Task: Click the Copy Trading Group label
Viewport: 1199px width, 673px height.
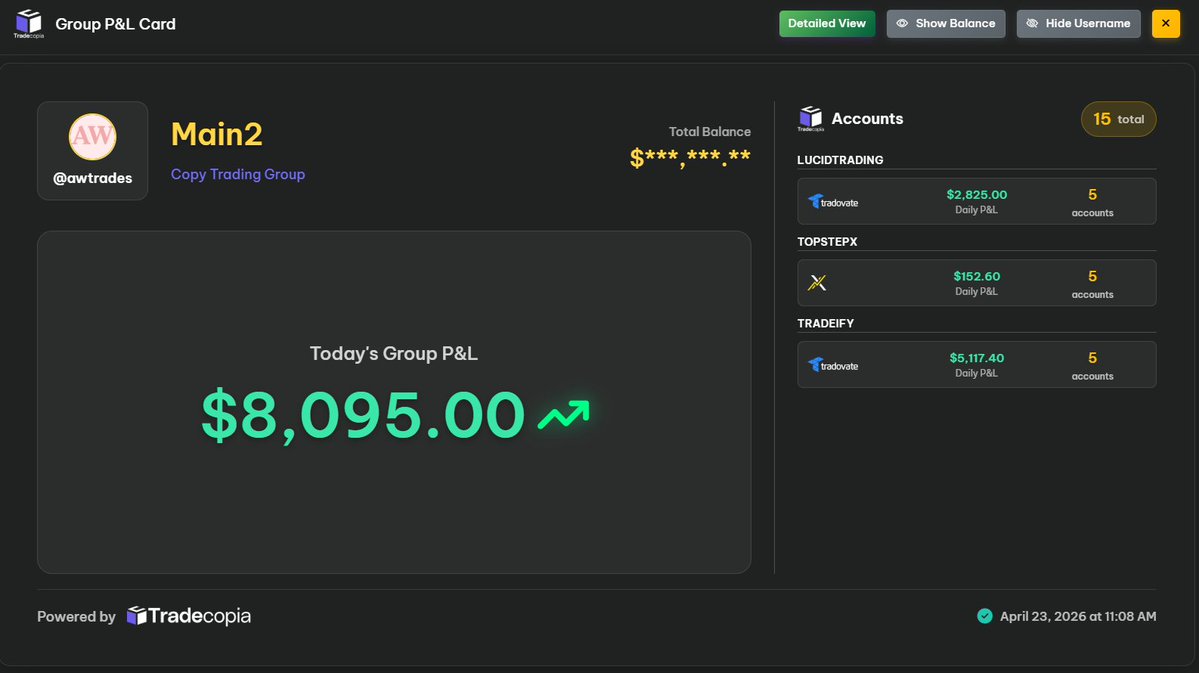Action: [238, 174]
